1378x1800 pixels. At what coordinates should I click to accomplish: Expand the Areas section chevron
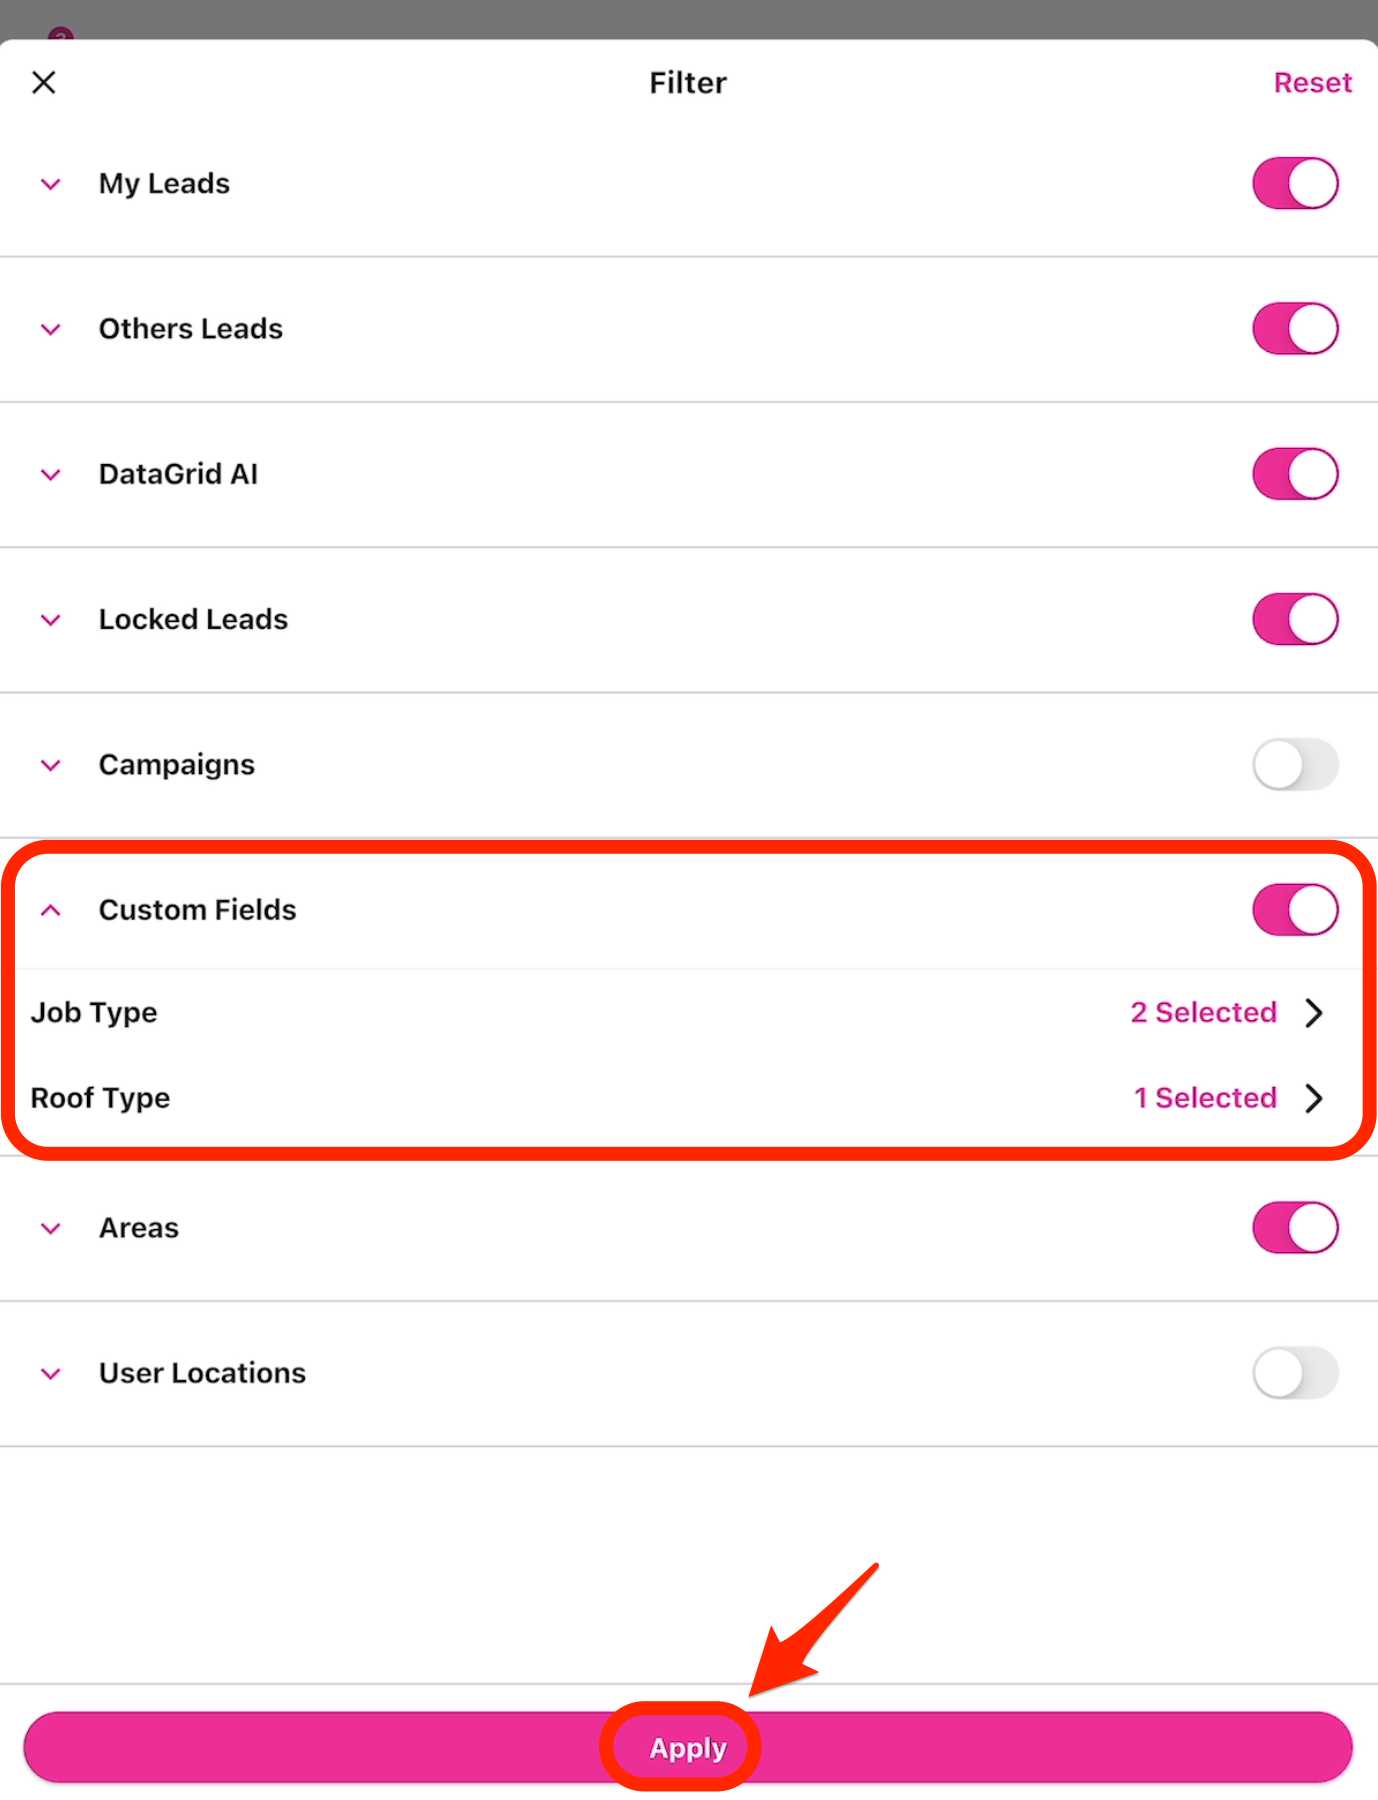(51, 1228)
